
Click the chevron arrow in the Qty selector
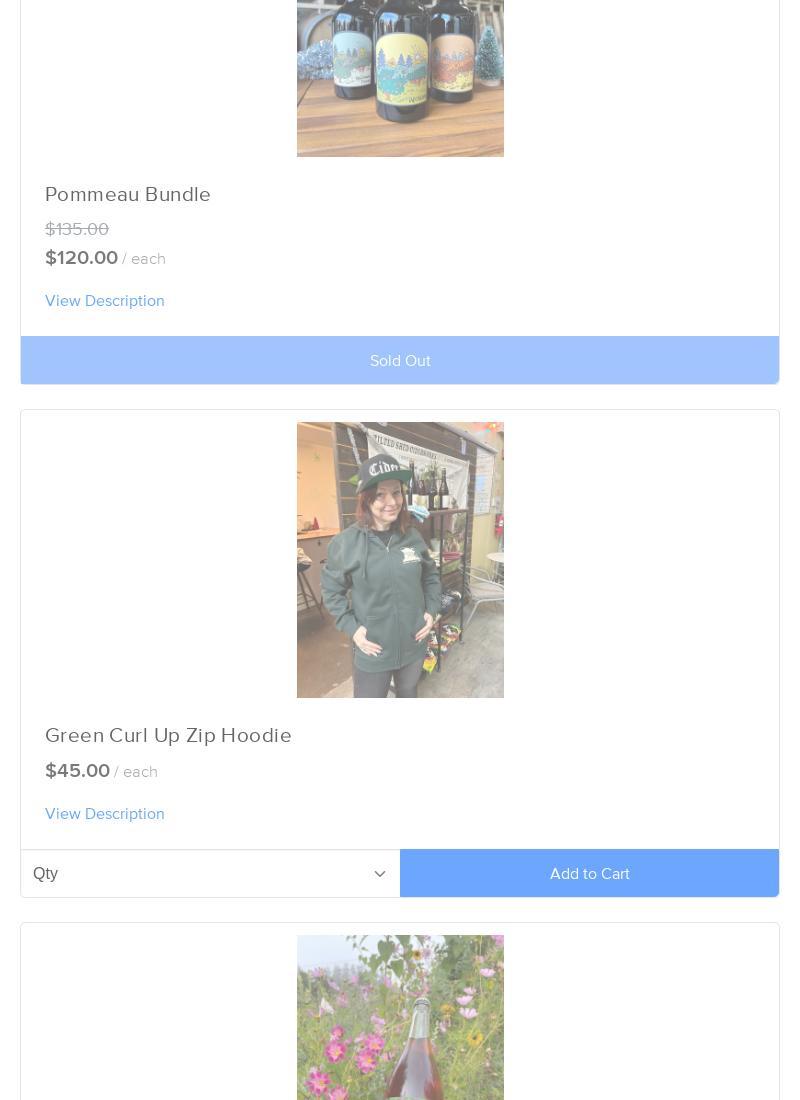point(380,873)
